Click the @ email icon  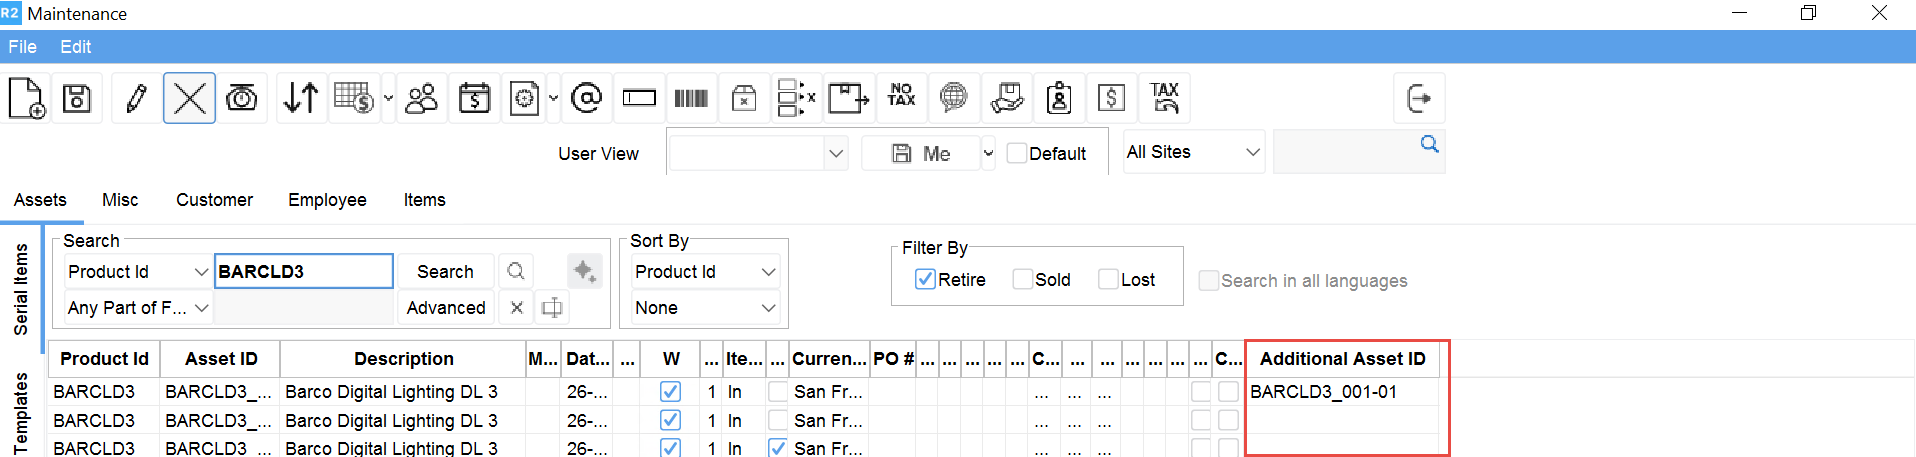coord(586,98)
